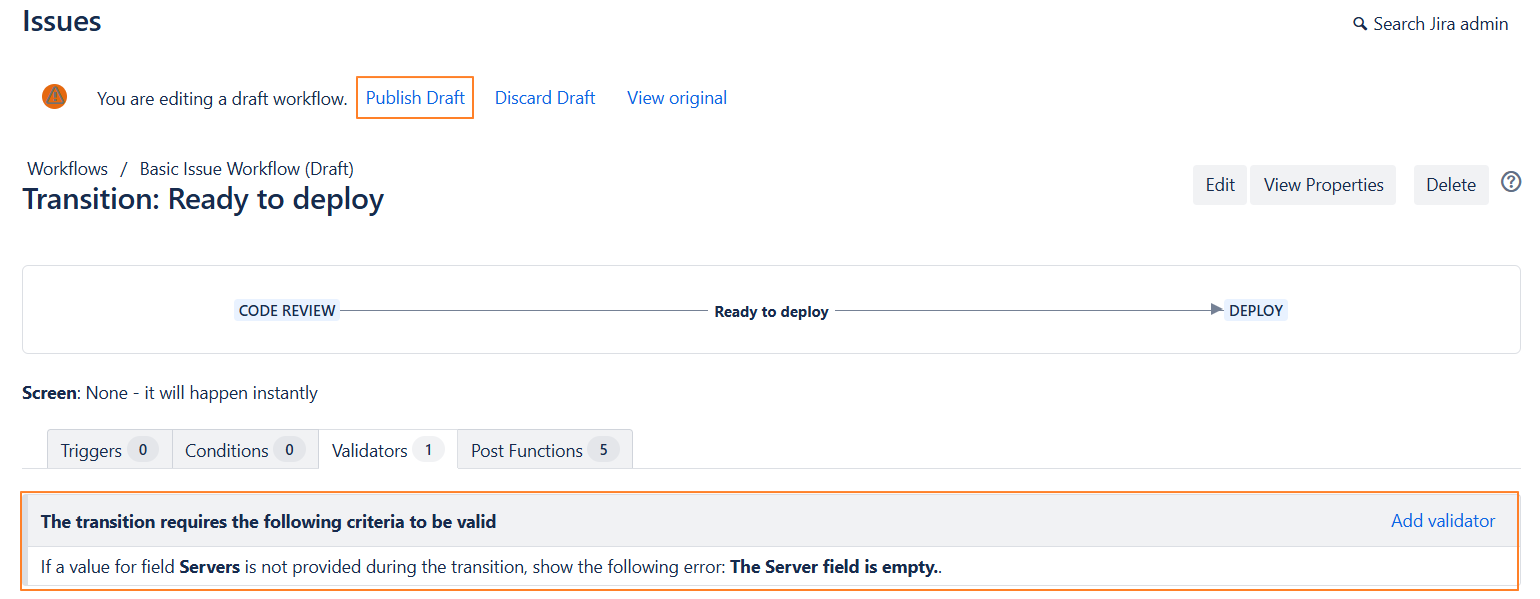Open help via the question mark icon
The image size is (1540, 599).
pyautogui.click(x=1511, y=182)
